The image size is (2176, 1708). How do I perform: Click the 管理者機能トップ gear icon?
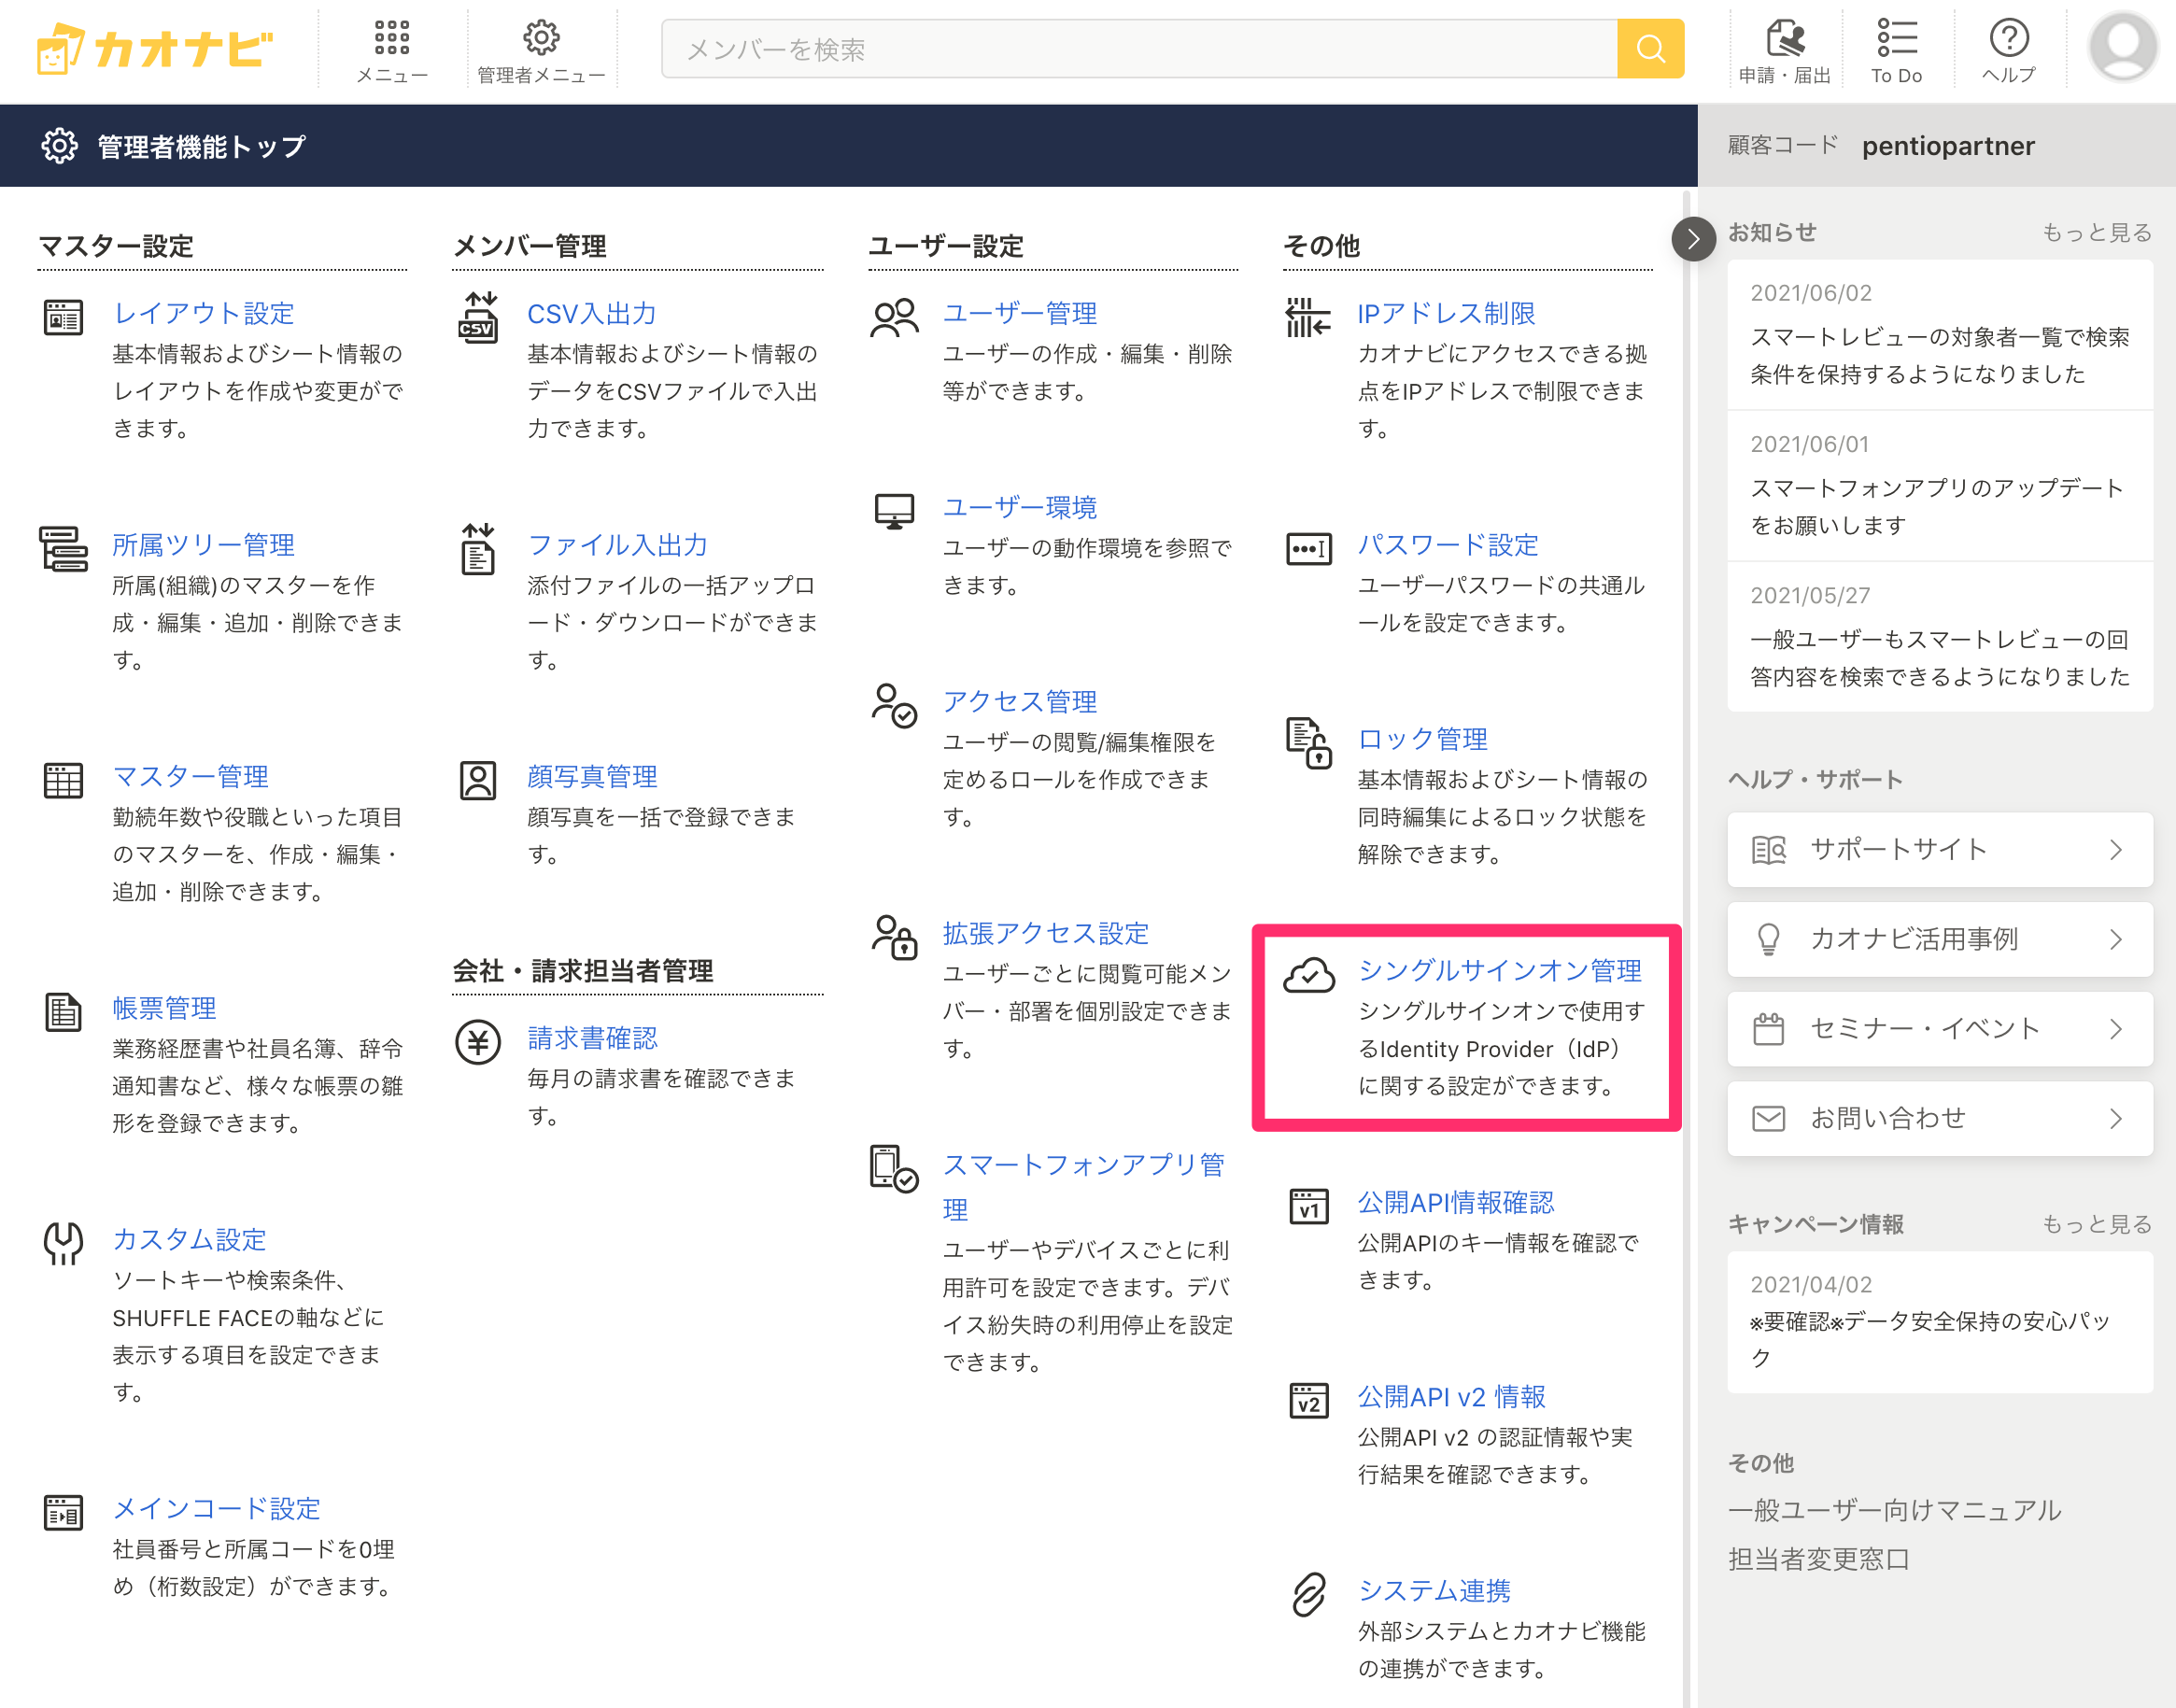pos(59,146)
